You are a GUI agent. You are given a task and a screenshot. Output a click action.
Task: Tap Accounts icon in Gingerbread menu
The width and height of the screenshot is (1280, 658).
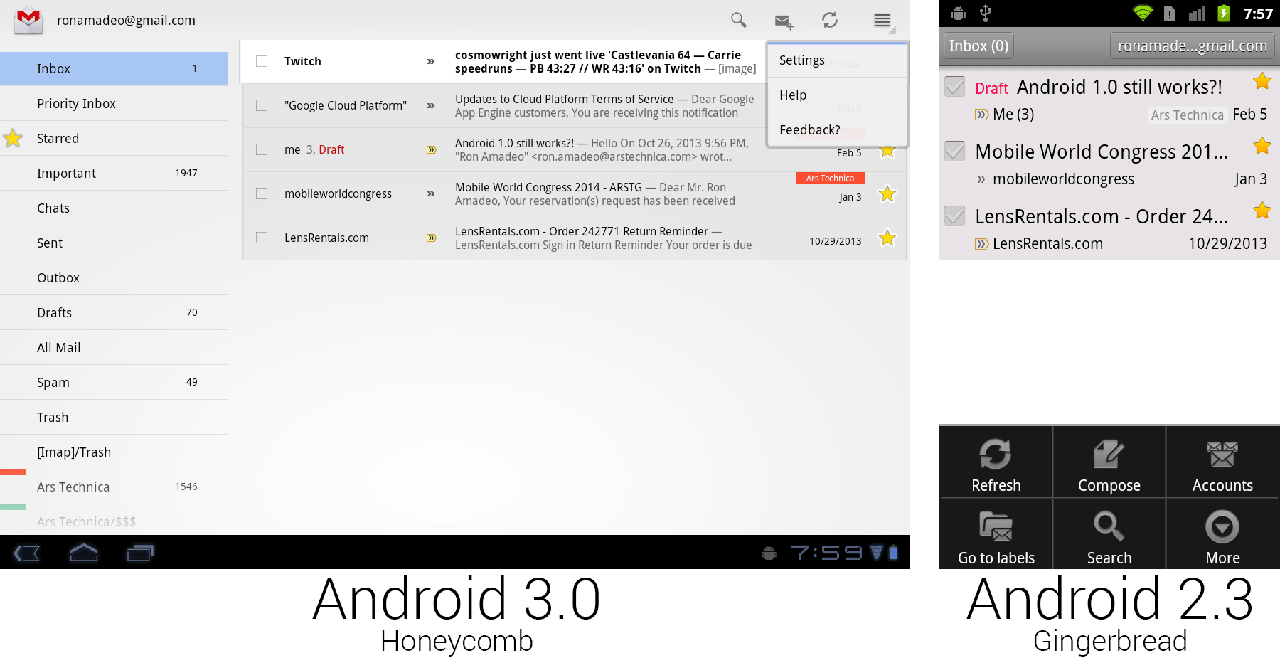1222,467
